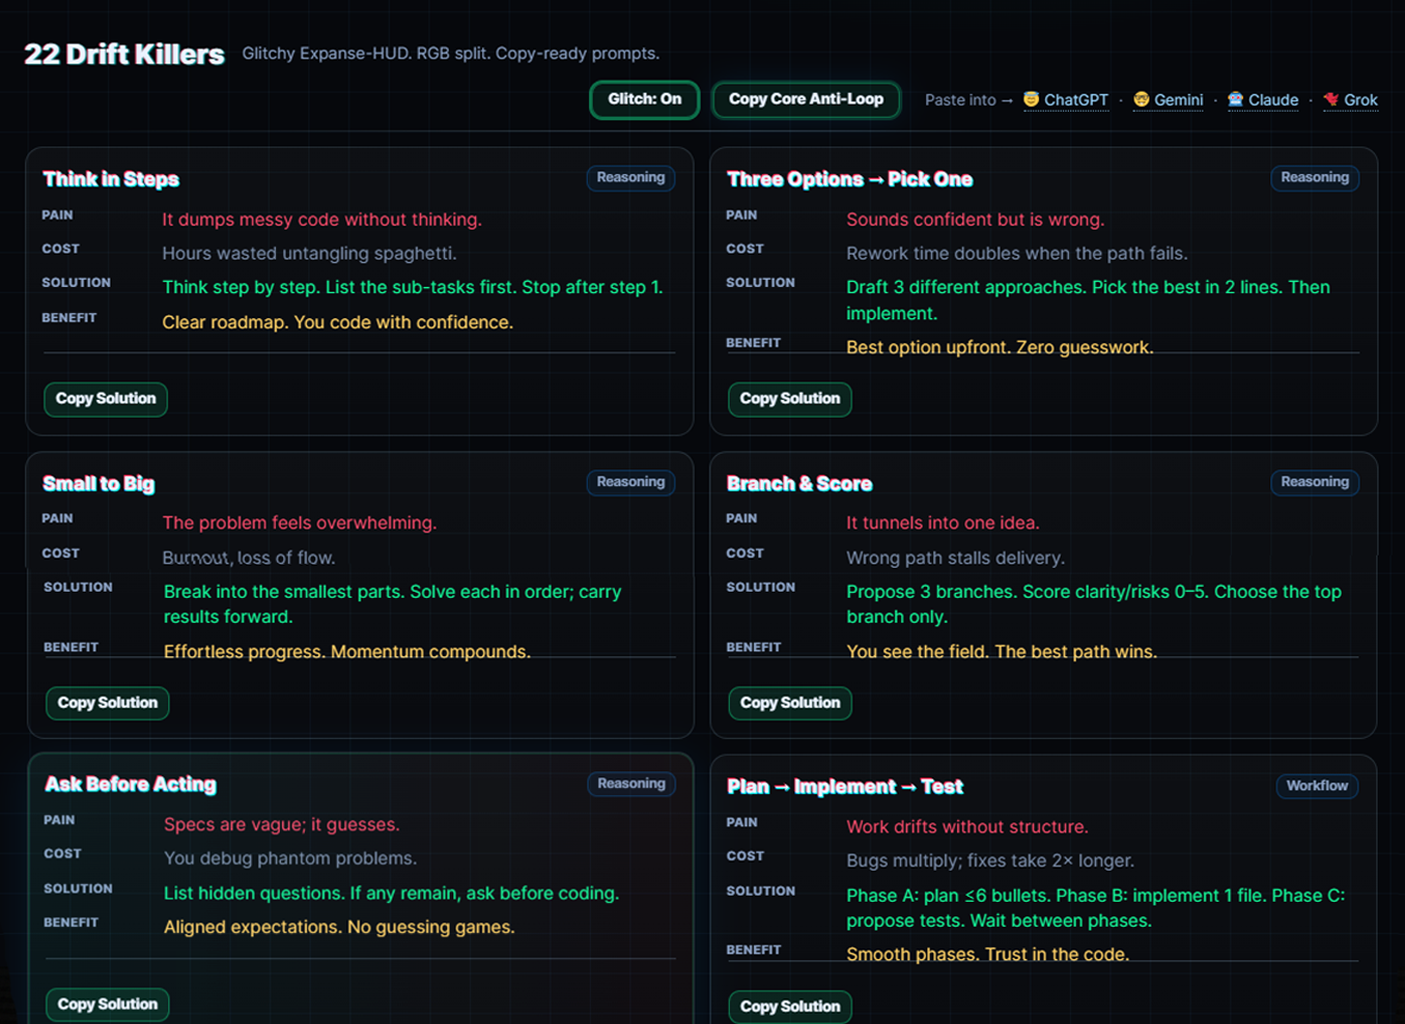The width and height of the screenshot is (1405, 1024).
Task: Follow the Claude link
Action: [1273, 100]
